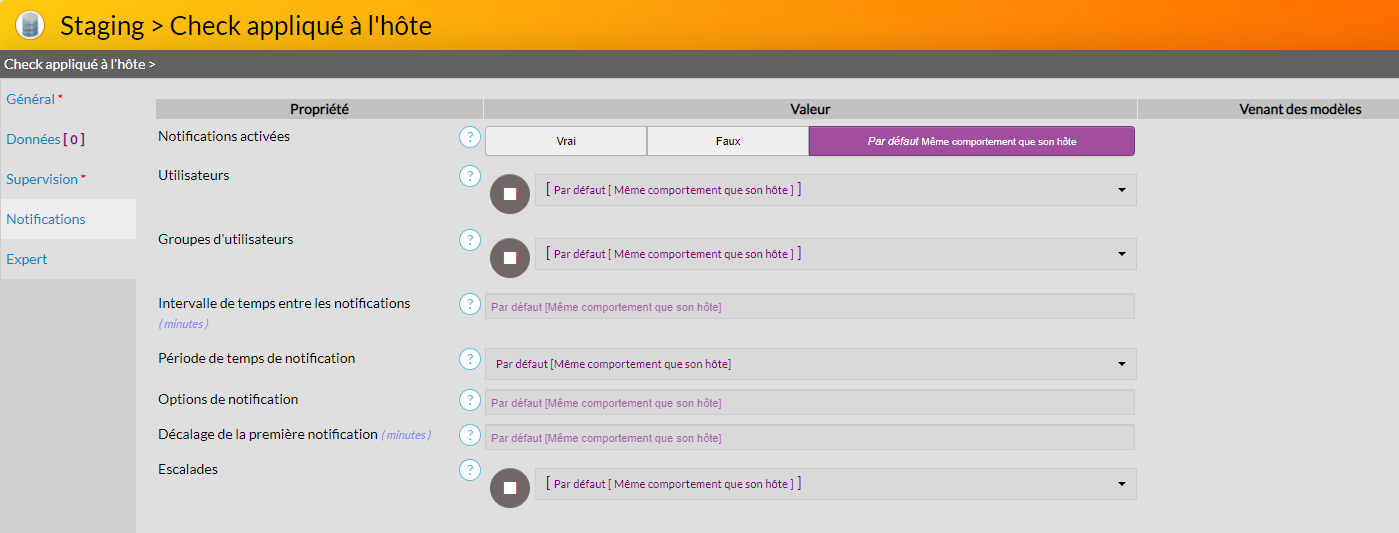The image size is (1399, 533).
Task: Show help for Intervalle de temps entre notifications
Action: (x=469, y=304)
